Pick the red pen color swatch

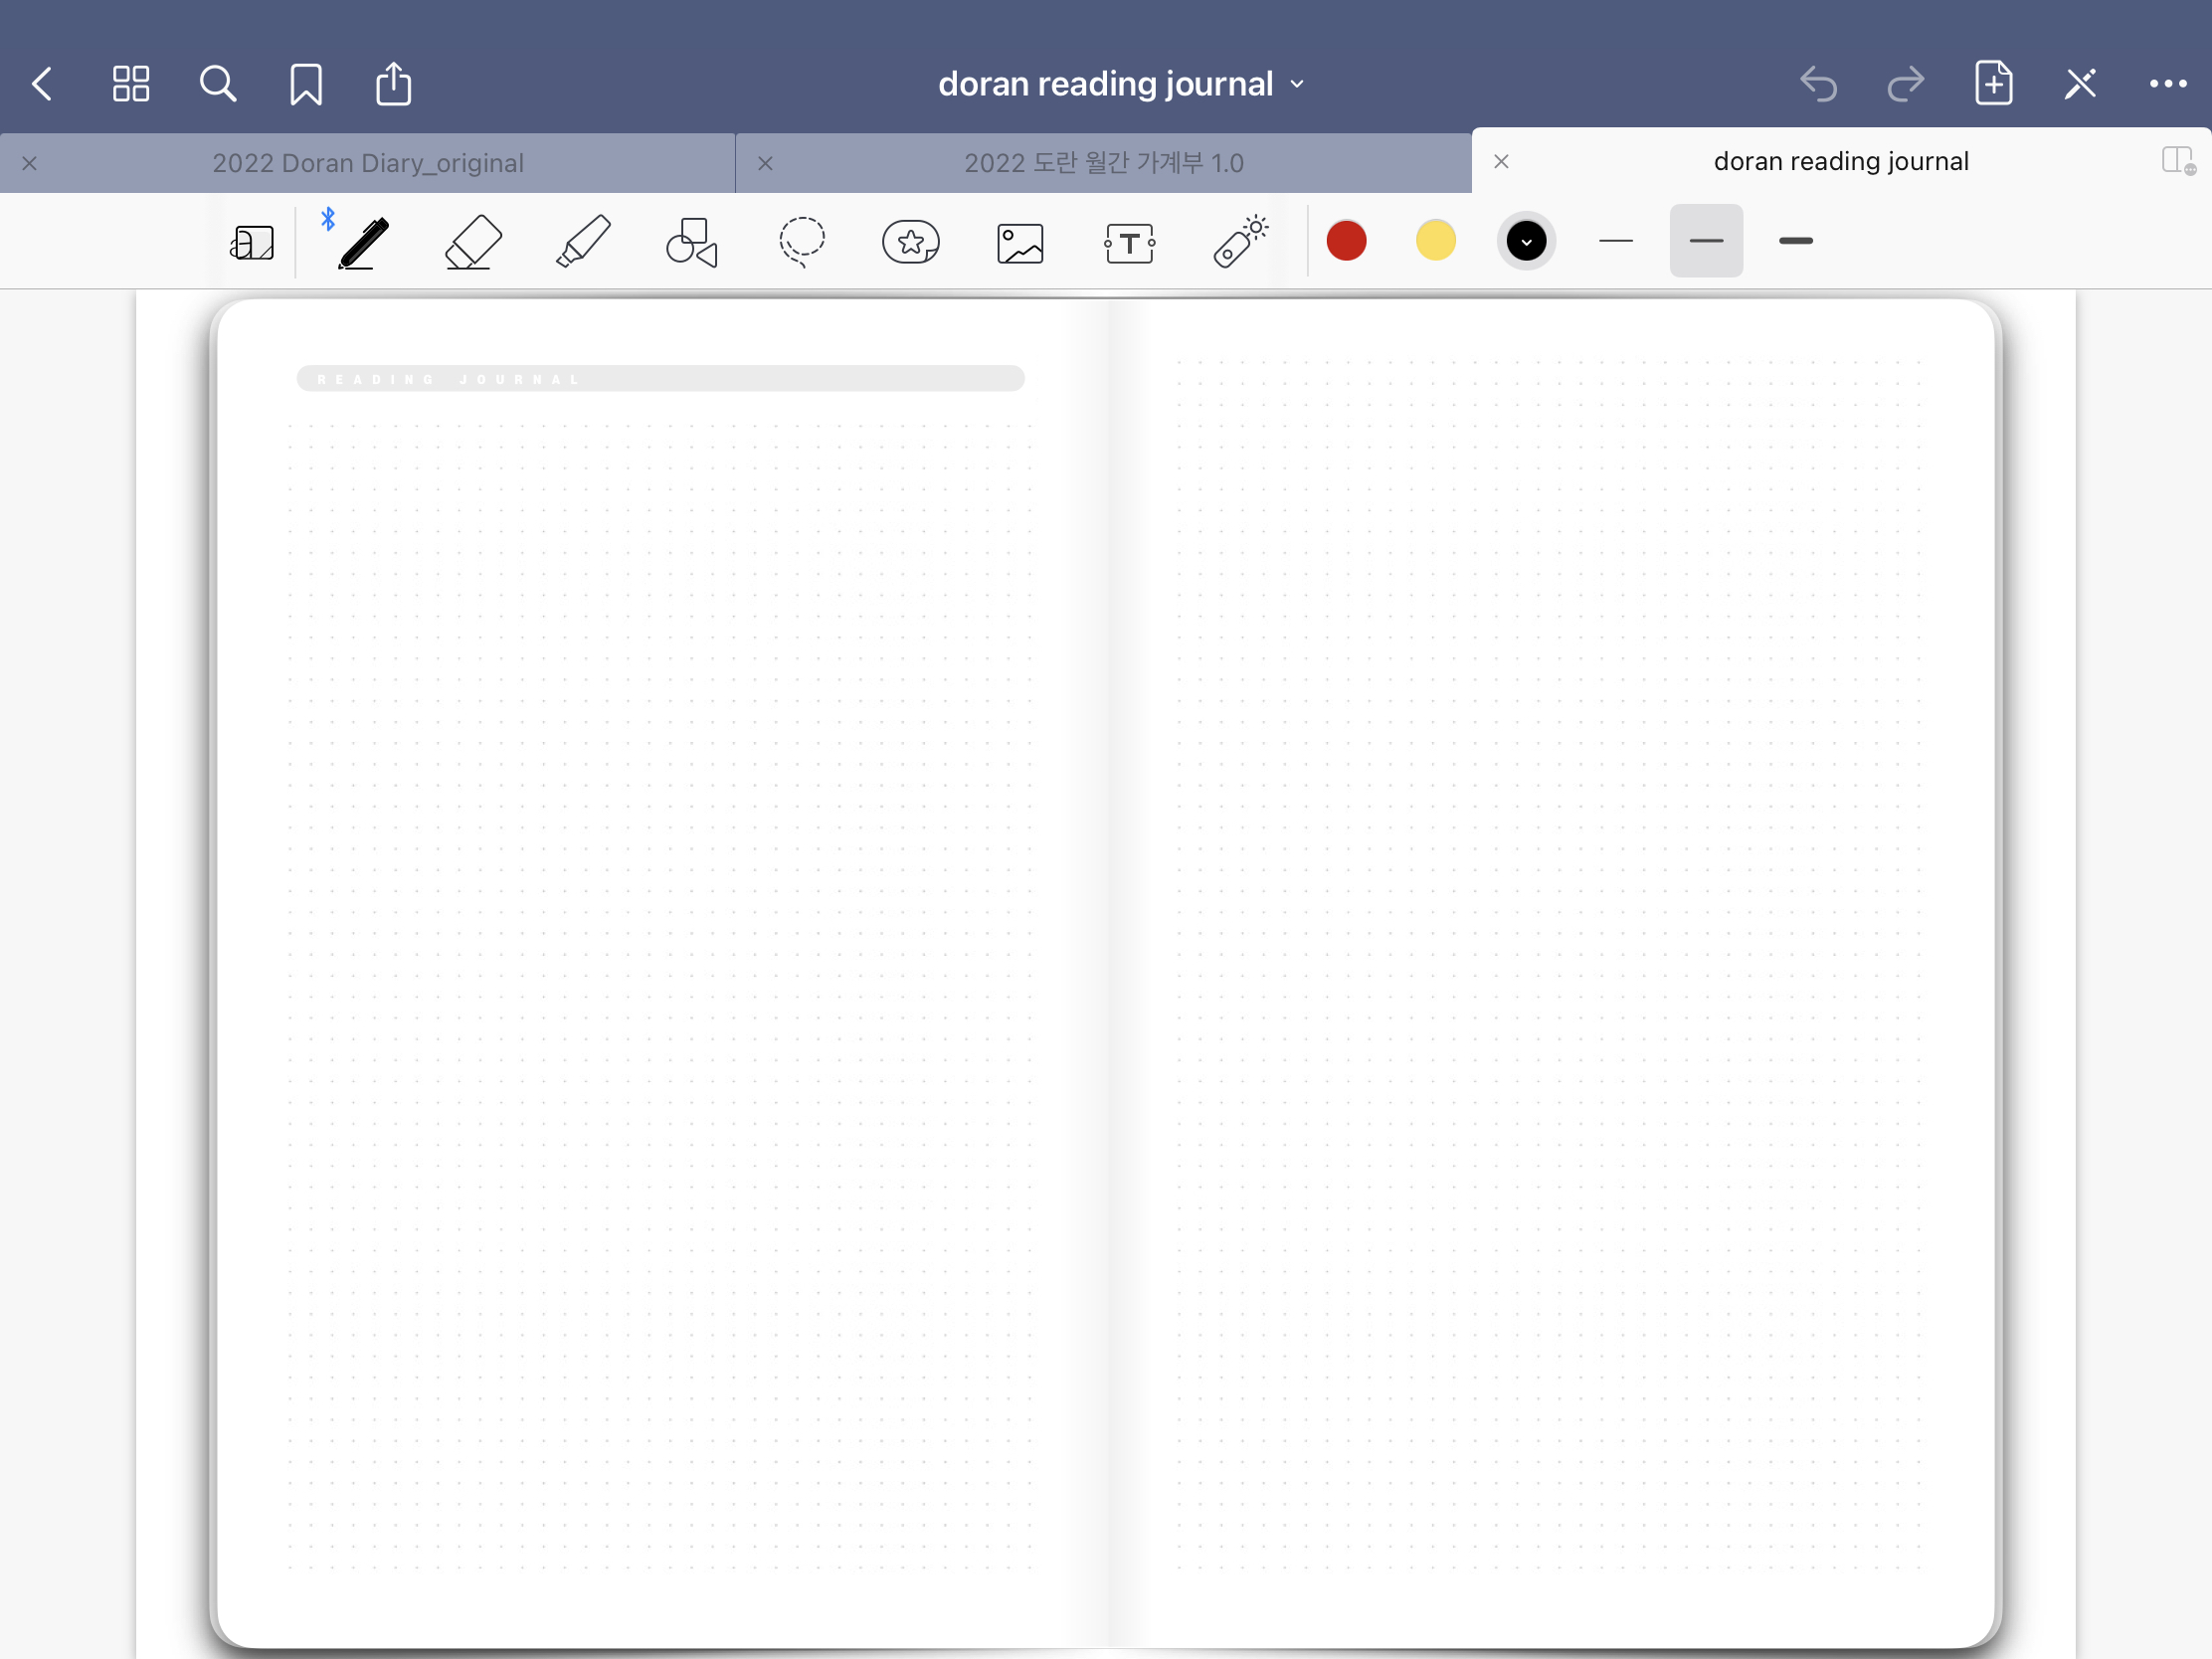coord(1346,241)
